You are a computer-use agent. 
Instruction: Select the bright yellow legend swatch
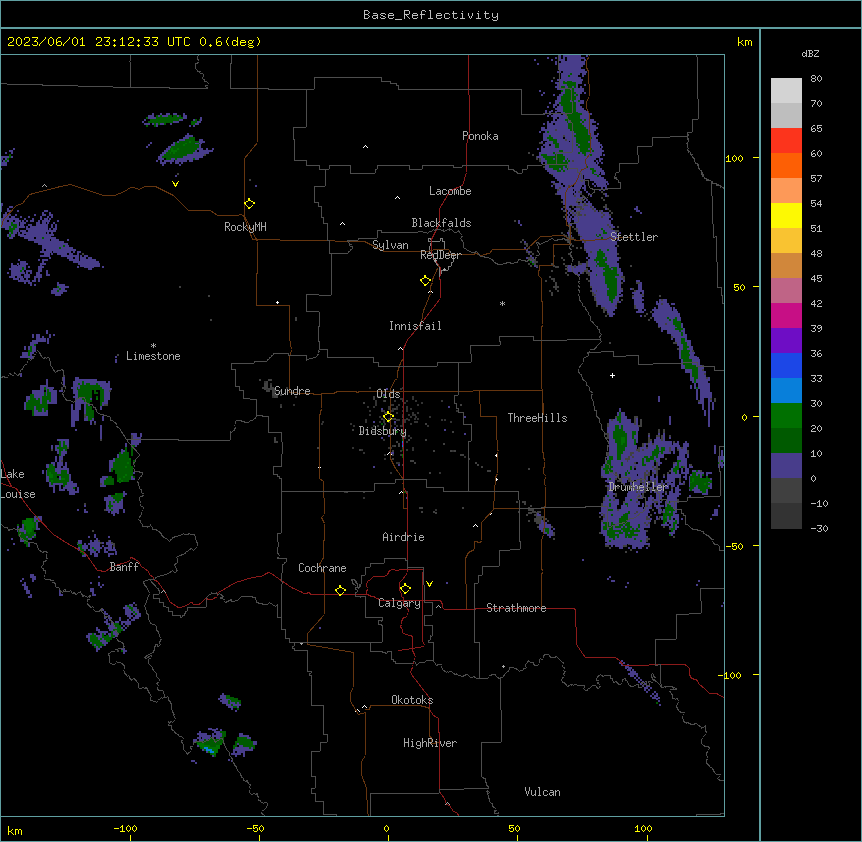click(x=786, y=215)
